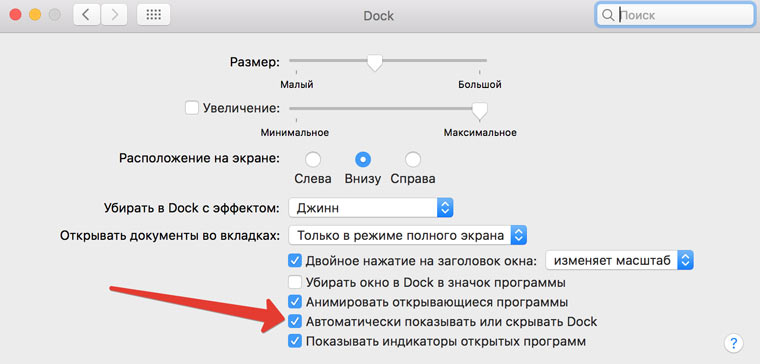
Task: Click the back navigation arrow
Action: pyautogui.click(x=86, y=15)
